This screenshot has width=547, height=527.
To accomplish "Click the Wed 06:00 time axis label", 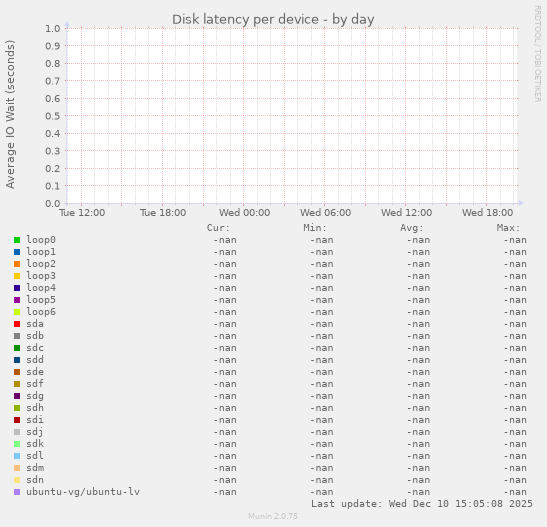I will [325, 213].
